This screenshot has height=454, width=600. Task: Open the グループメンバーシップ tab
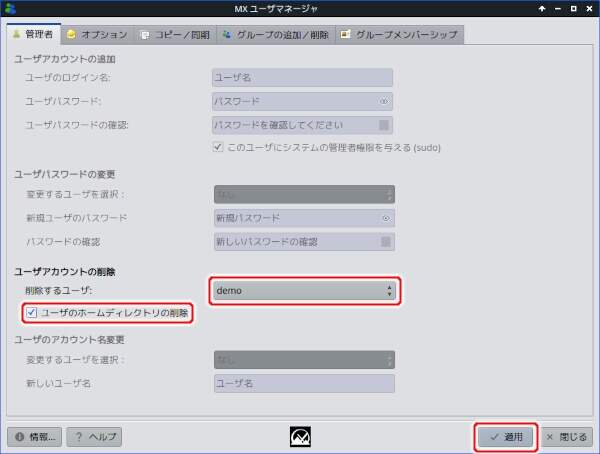[x=399, y=35]
